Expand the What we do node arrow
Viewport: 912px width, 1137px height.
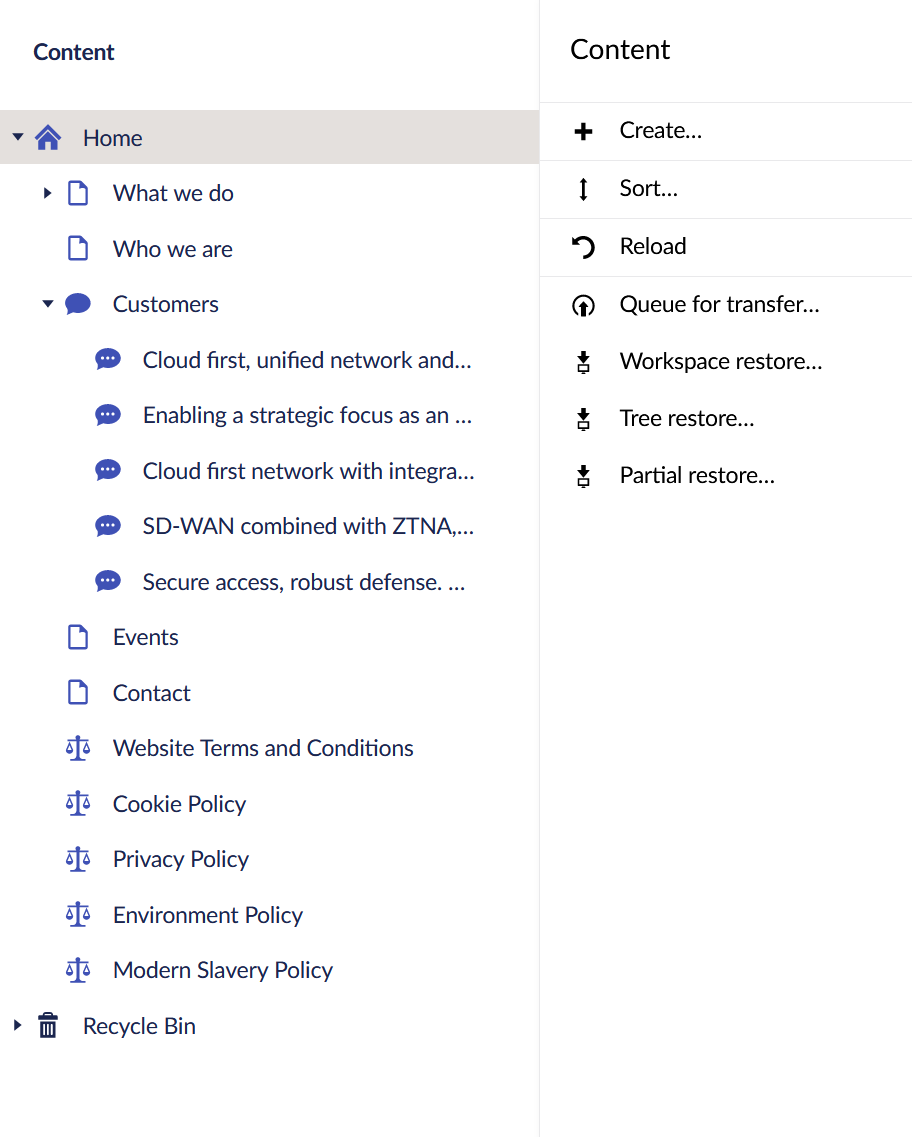coord(48,193)
